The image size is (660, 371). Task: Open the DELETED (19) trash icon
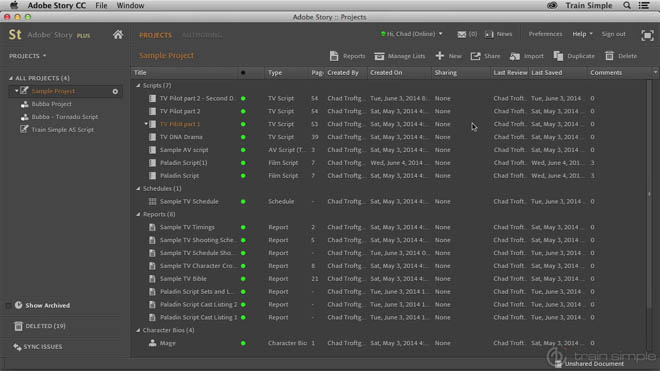coord(18,326)
